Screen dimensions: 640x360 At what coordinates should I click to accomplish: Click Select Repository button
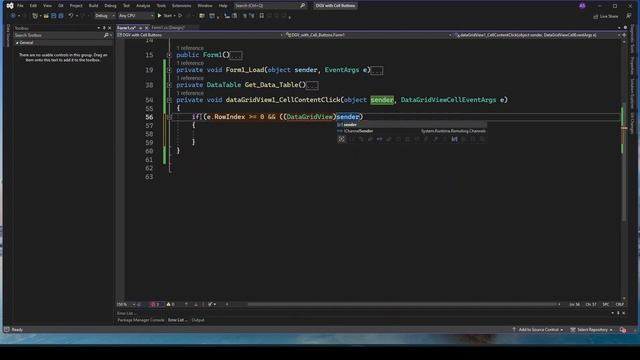point(591,330)
